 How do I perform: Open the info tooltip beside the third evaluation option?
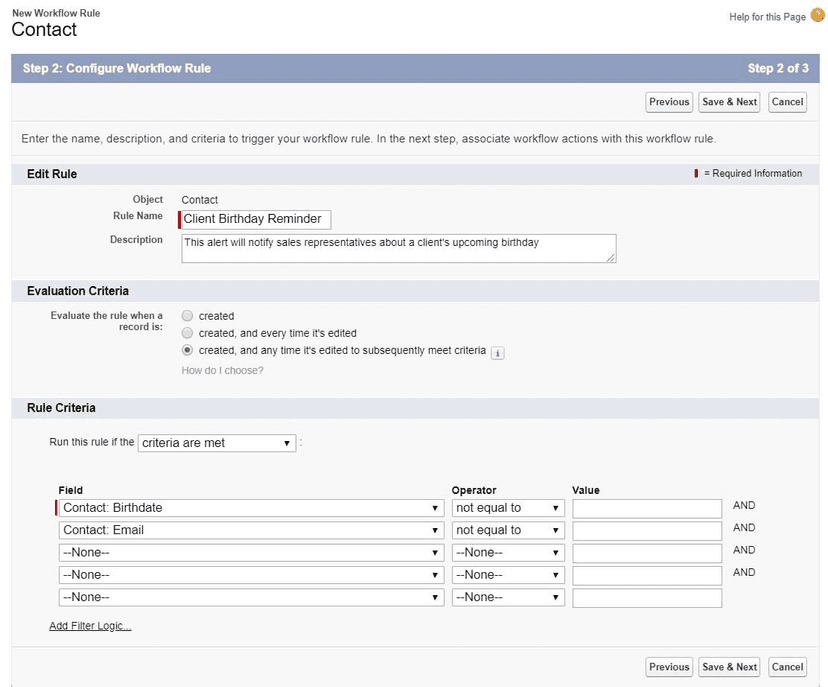pos(497,353)
